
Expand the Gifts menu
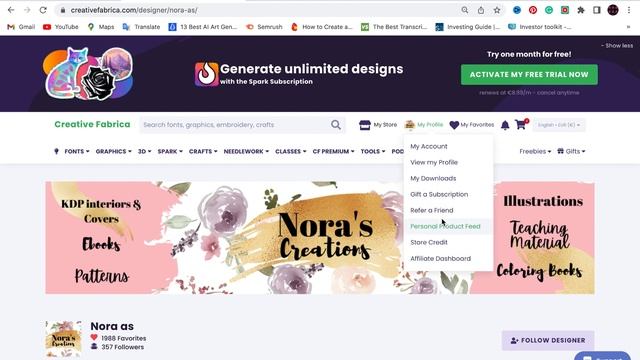[571, 151]
